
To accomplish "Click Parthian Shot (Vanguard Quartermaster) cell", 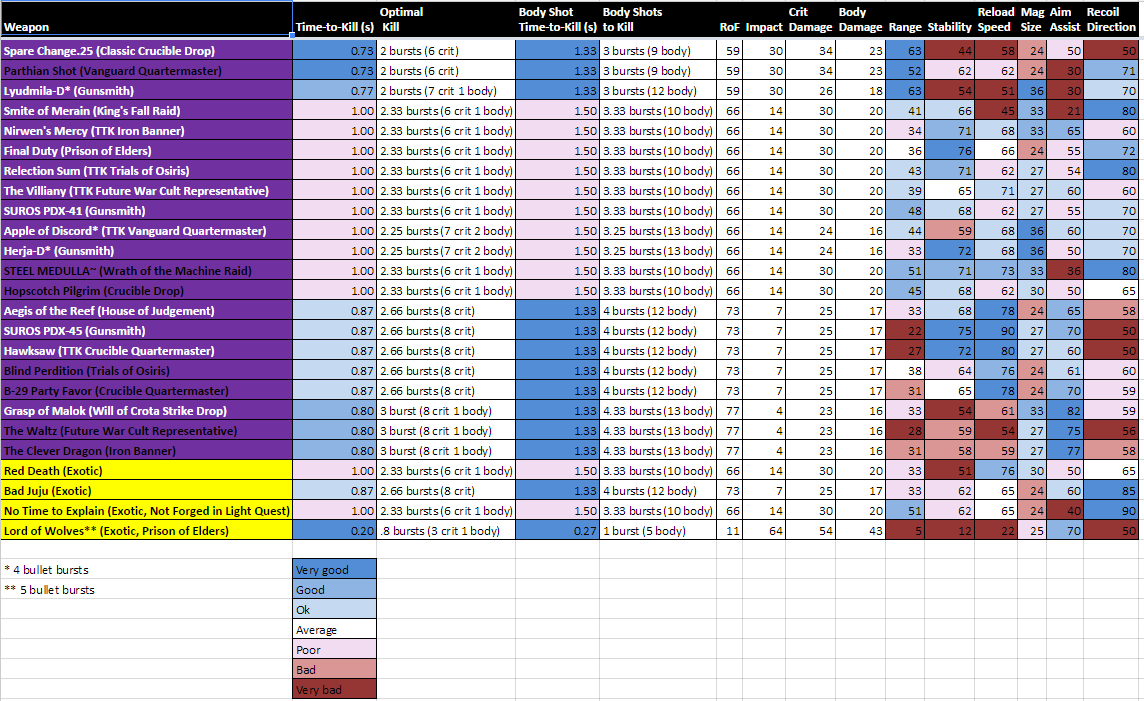I will pos(147,71).
